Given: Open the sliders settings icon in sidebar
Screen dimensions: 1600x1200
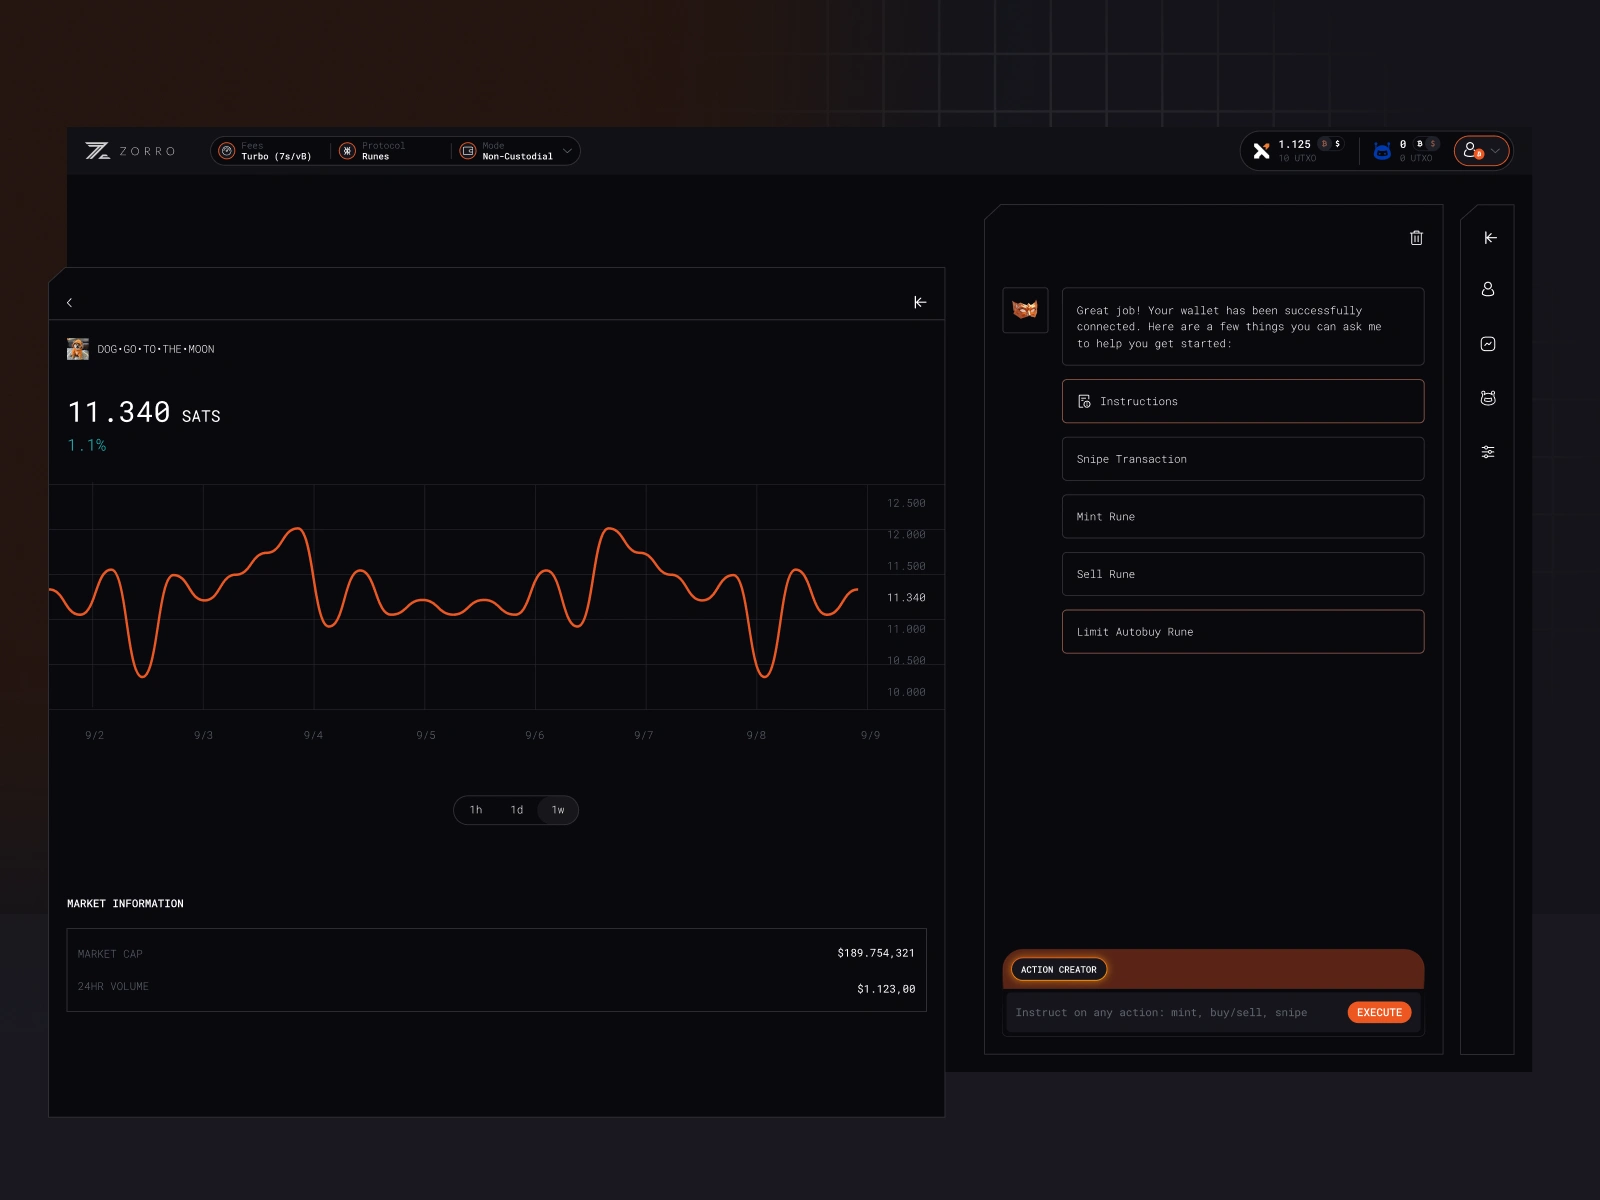Looking at the screenshot, I should point(1488,452).
